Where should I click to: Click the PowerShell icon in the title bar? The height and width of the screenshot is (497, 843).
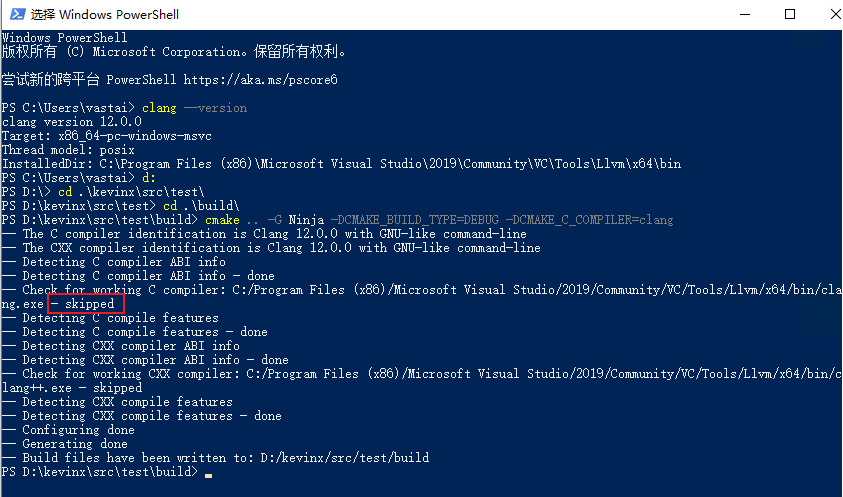15,14
